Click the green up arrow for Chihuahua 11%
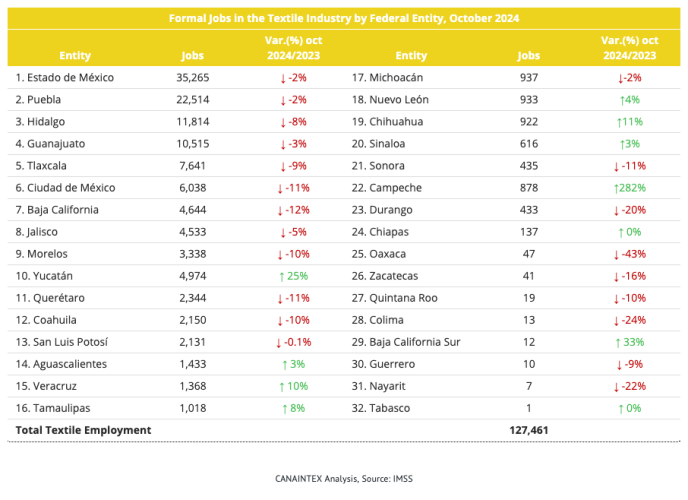Image resolution: width=688 pixels, height=500 pixels. 619,122
